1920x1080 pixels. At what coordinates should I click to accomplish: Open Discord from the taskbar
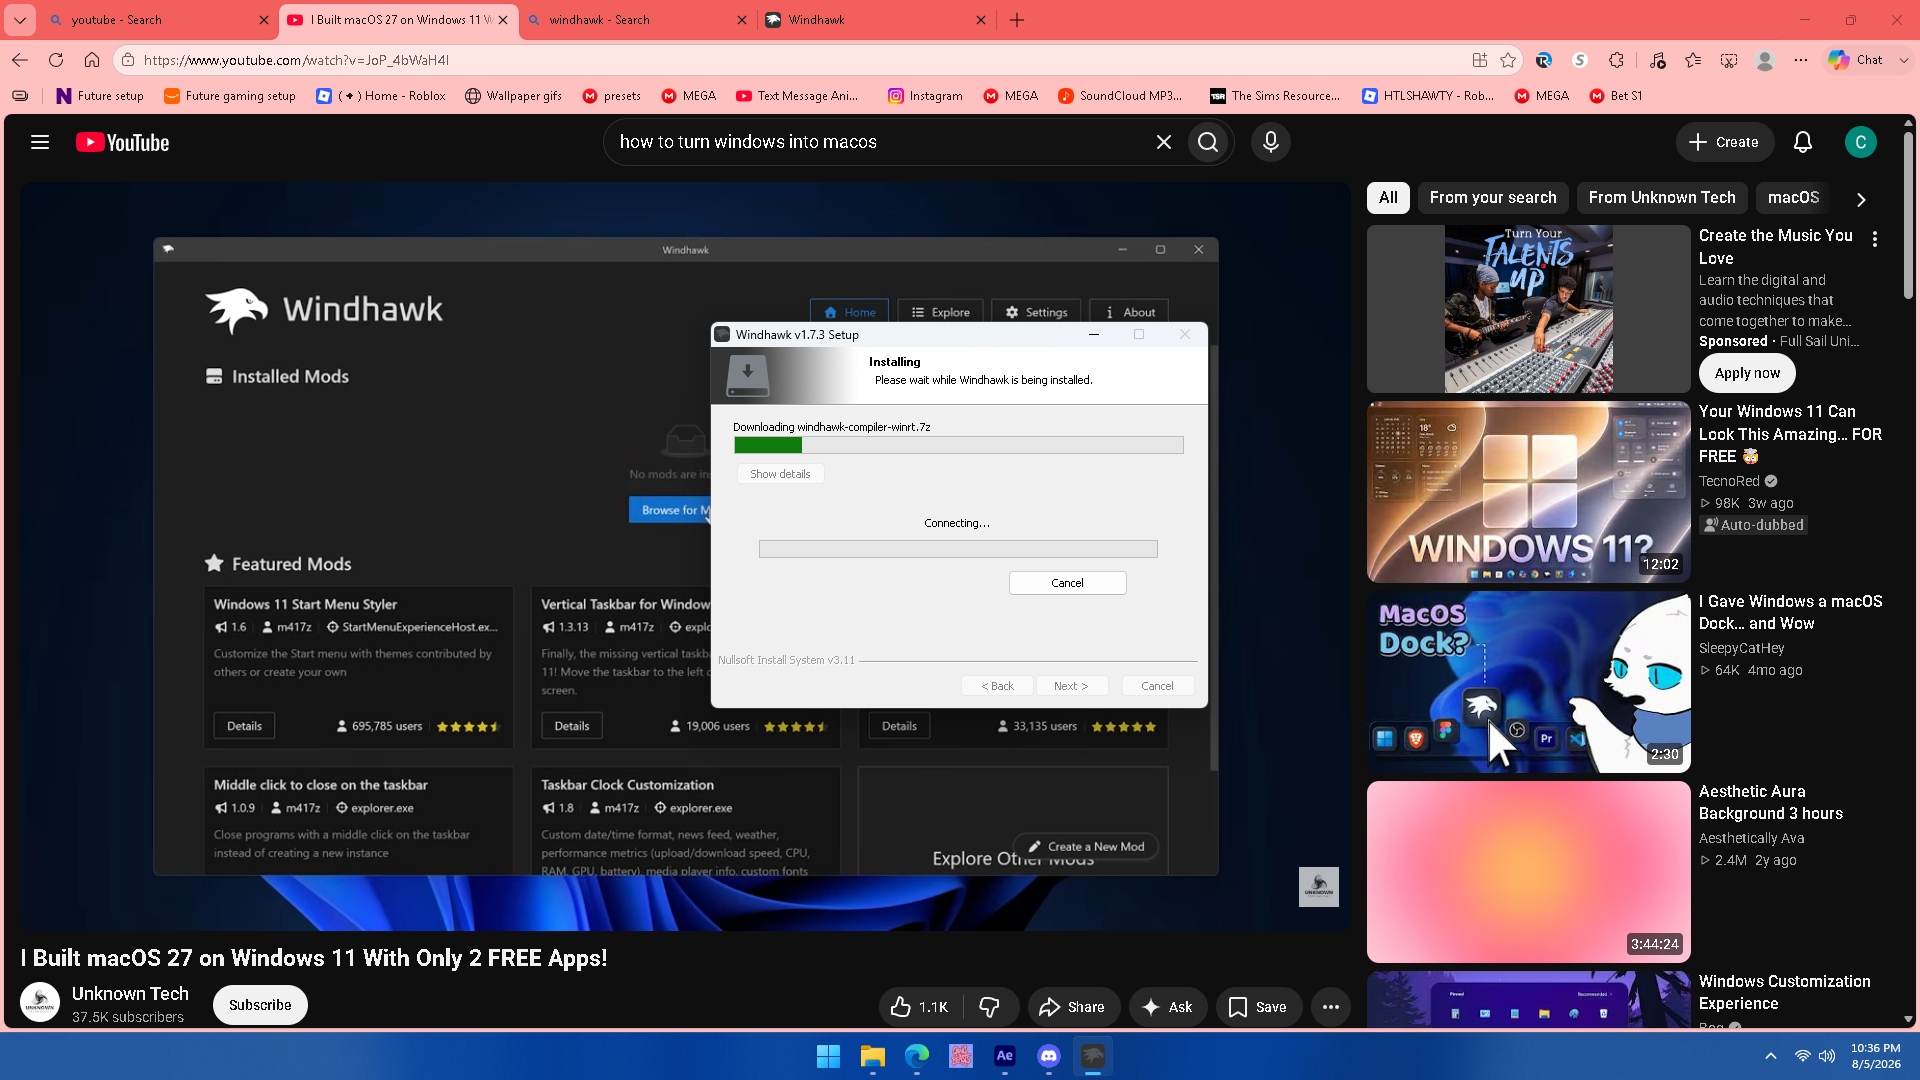tap(1049, 1056)
